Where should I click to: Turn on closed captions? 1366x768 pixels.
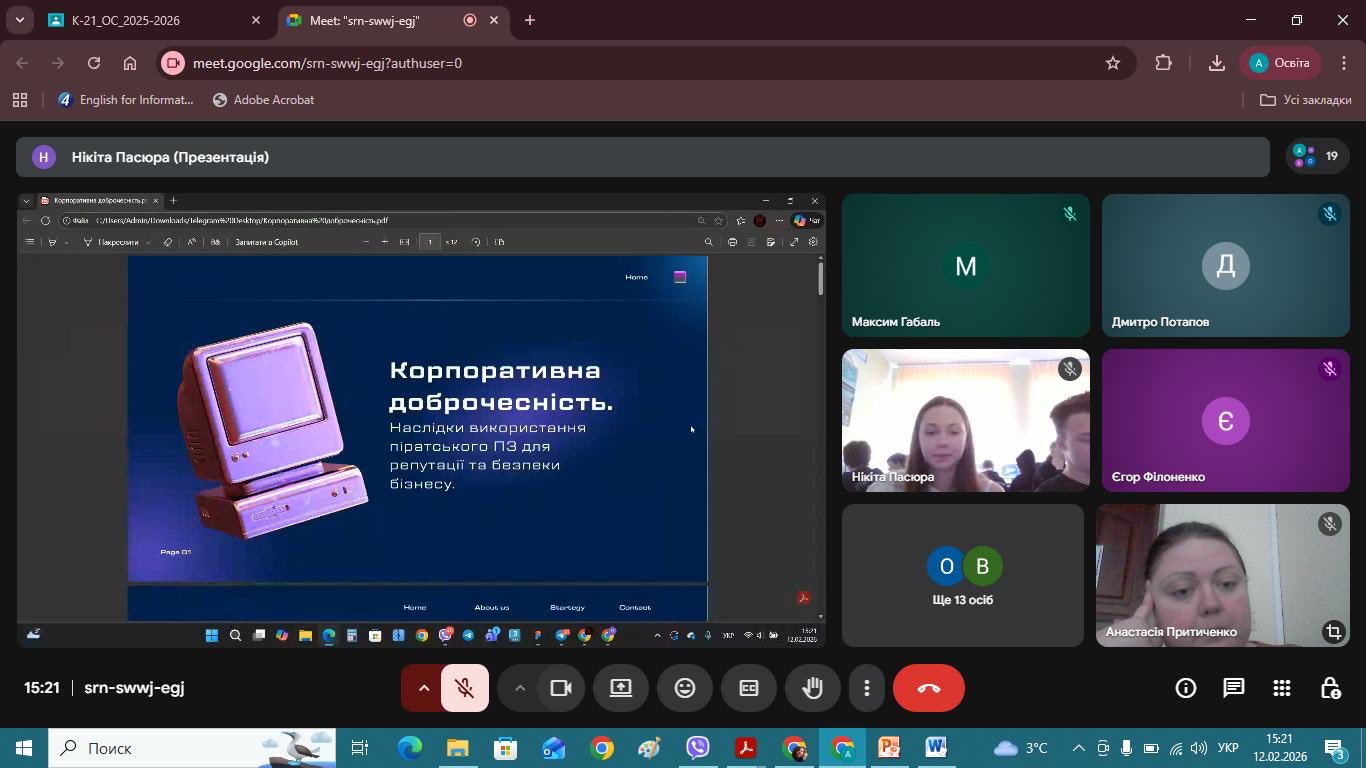[749, 688]
